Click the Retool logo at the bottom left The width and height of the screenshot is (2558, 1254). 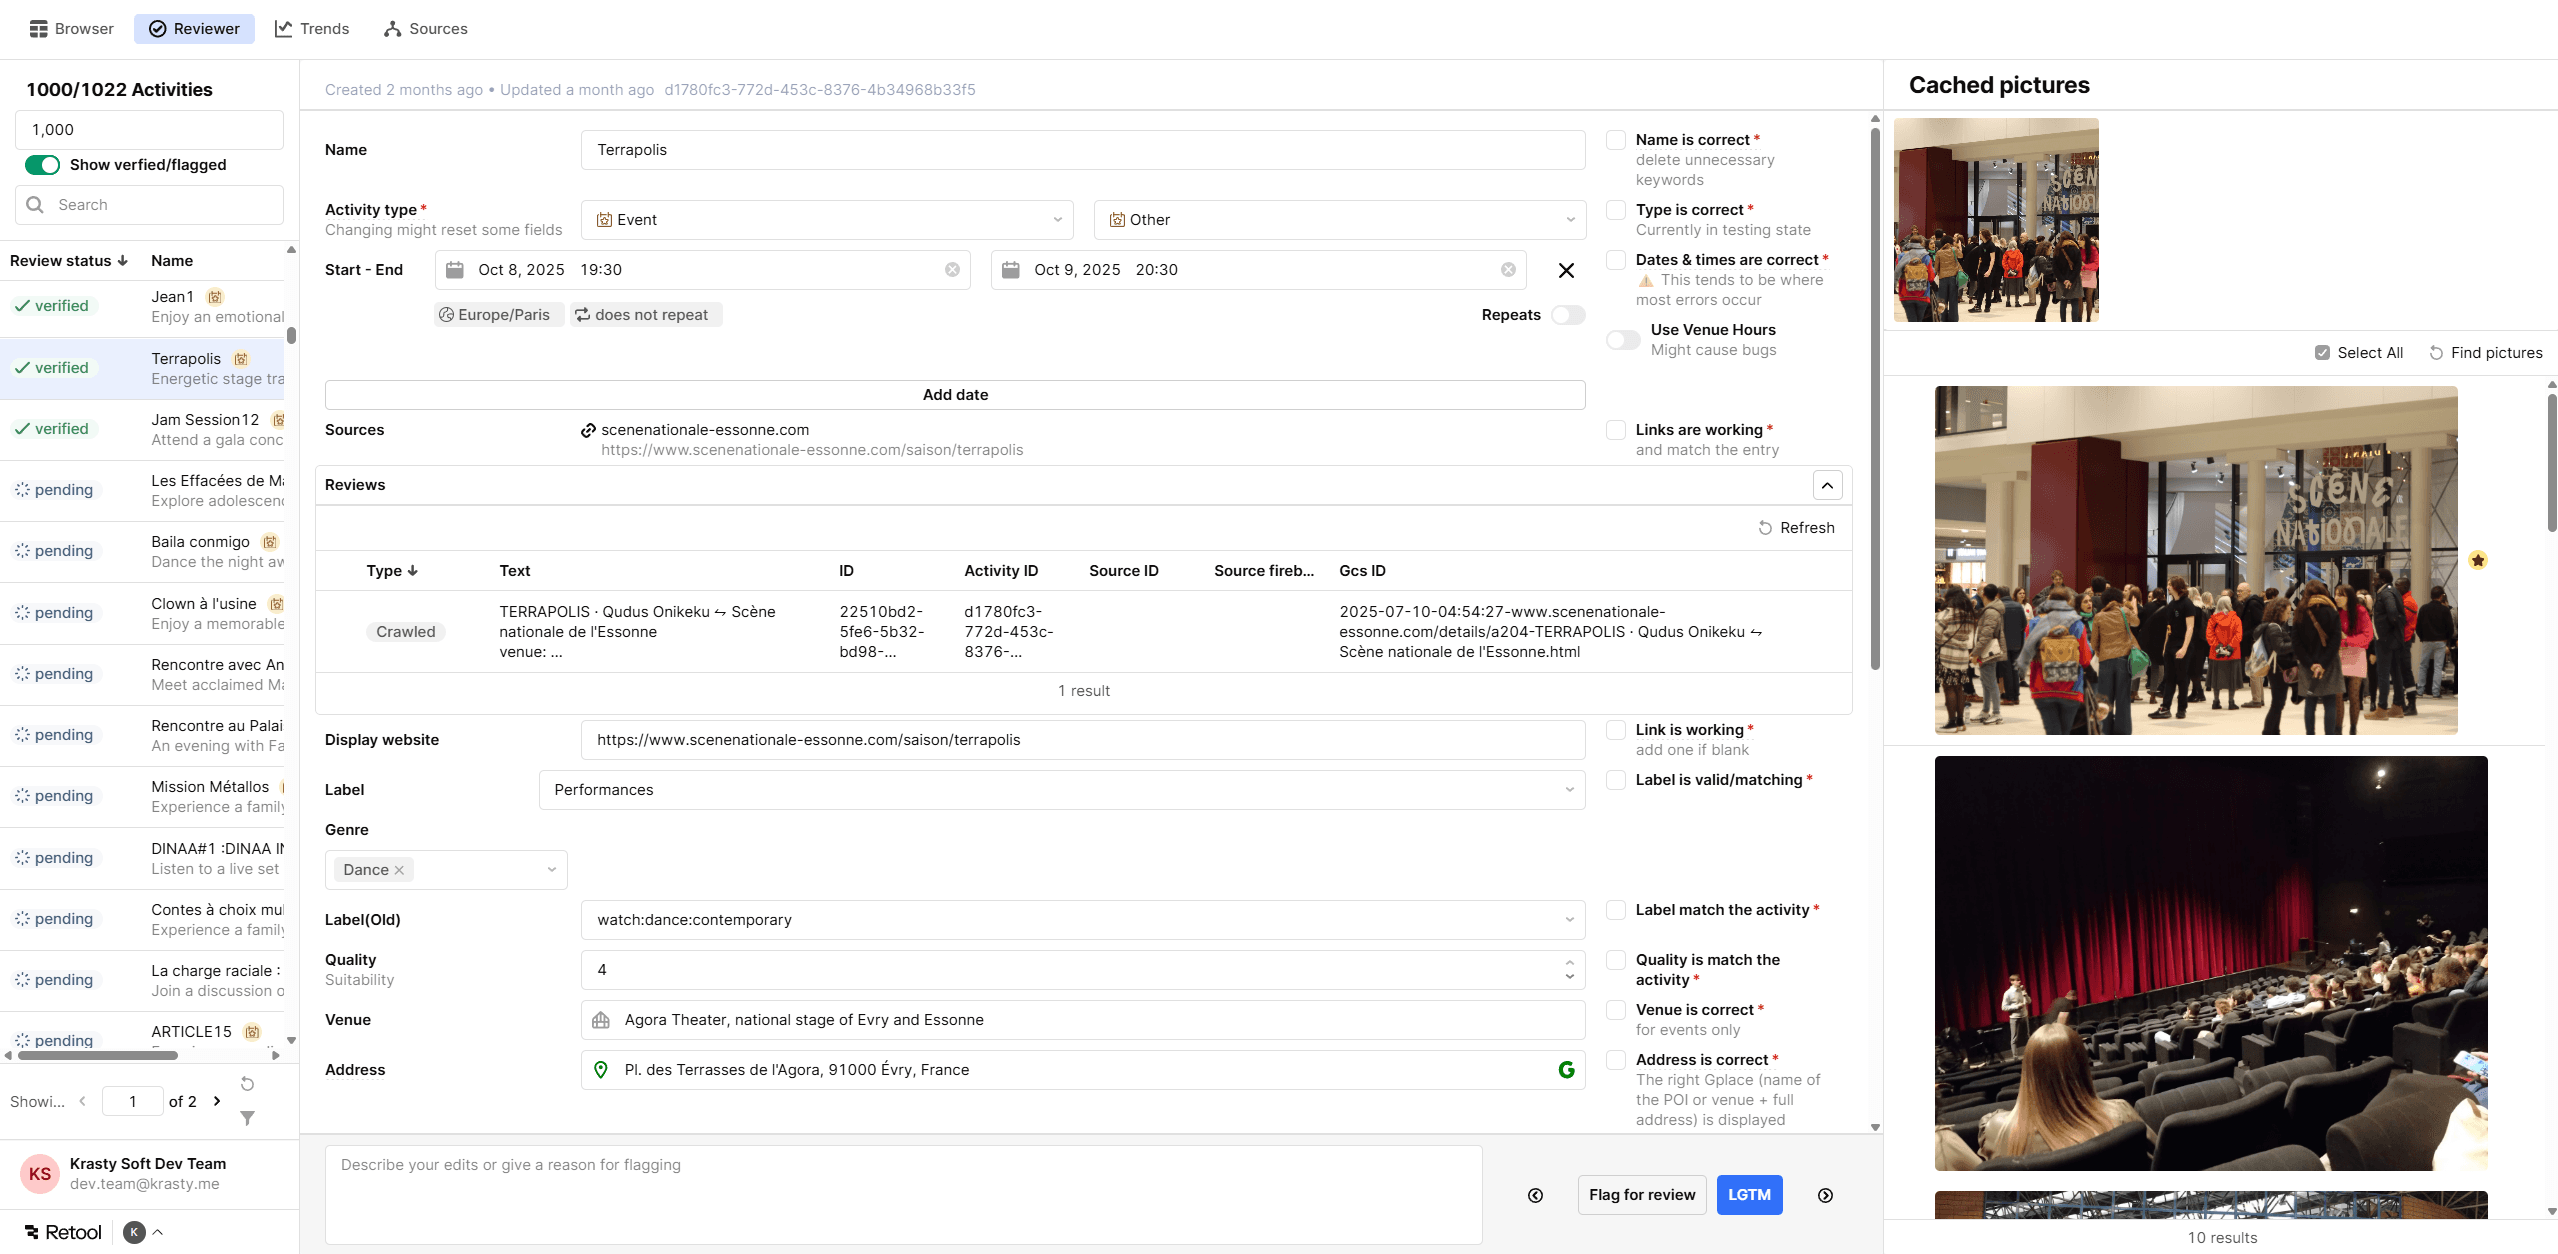click(62, 1232)
